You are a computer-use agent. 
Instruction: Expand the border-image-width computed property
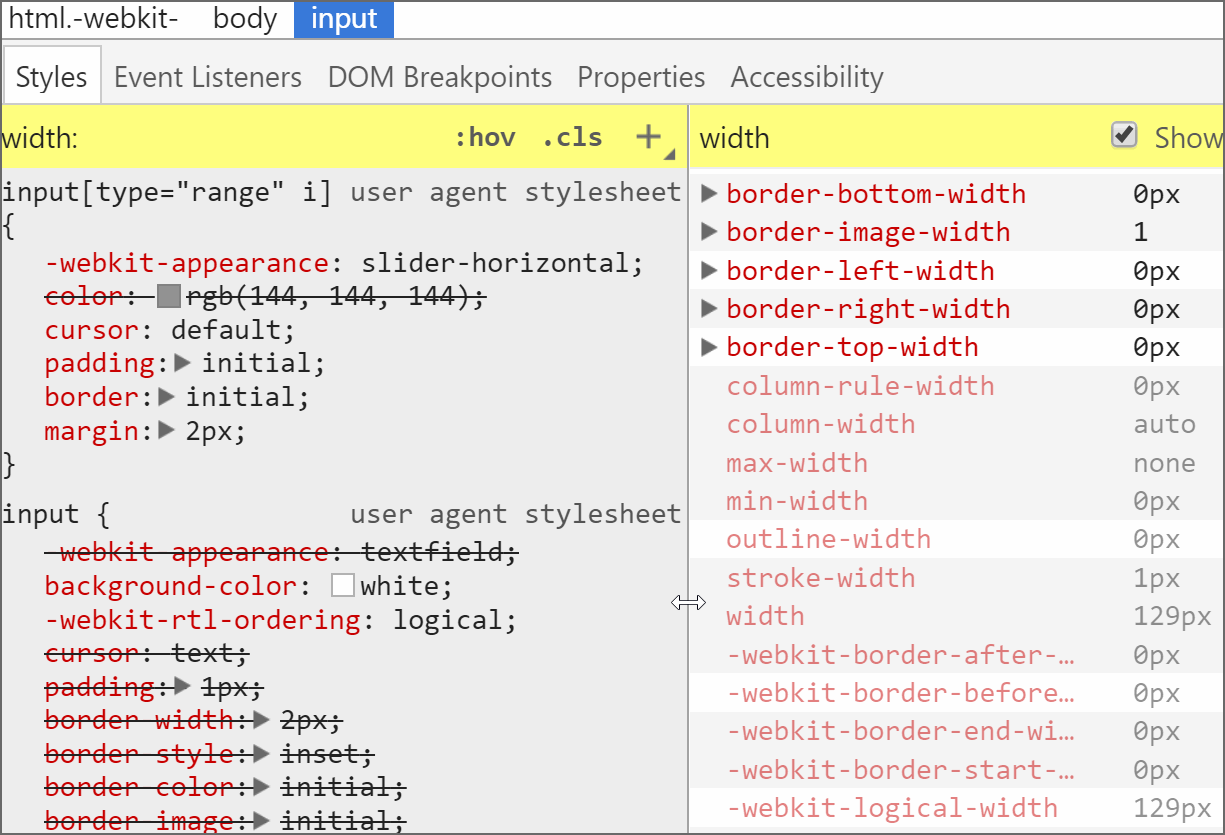710,232
